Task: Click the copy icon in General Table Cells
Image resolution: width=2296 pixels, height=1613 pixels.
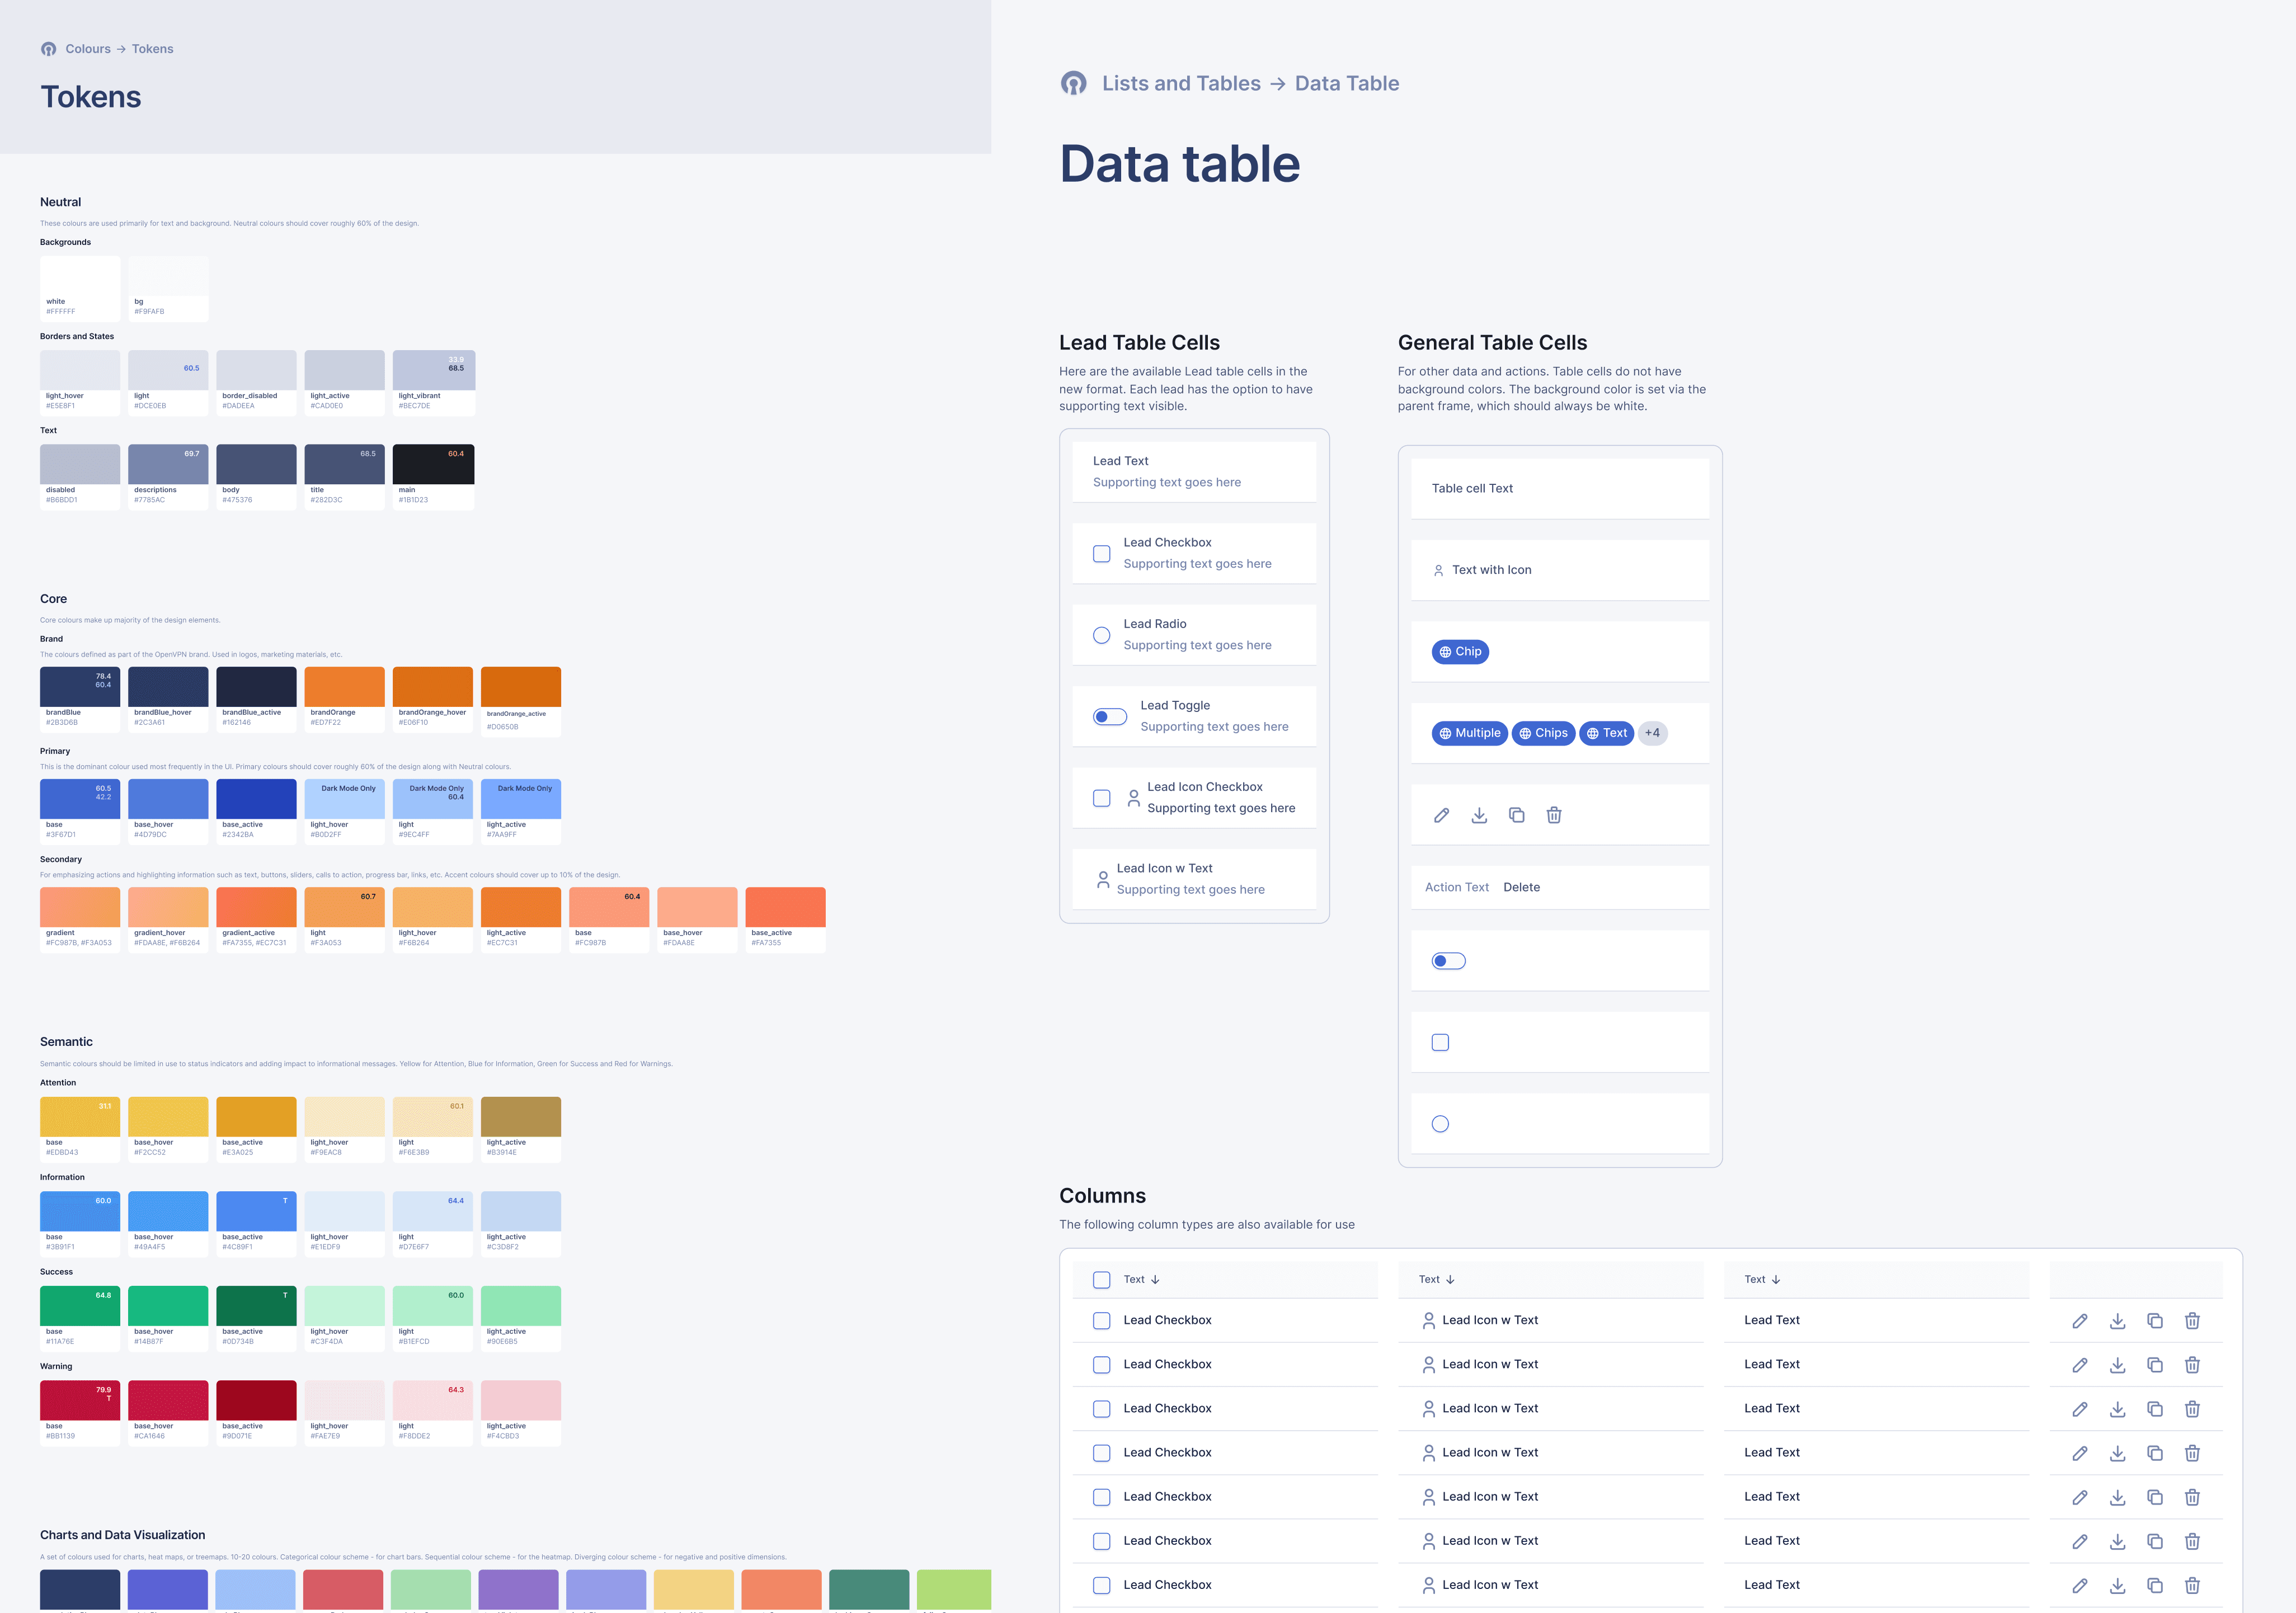Action: pyautogui.click(x=1516, y=815)
